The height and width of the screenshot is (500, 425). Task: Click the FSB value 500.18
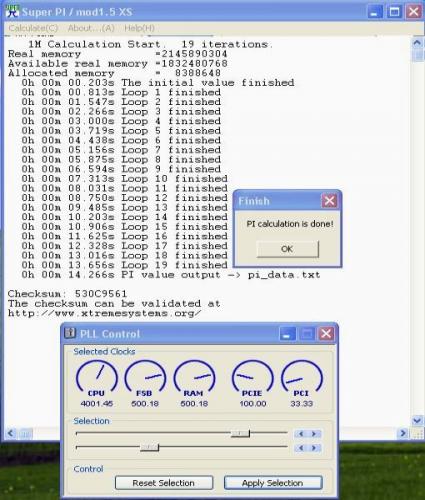pos(145,404)
